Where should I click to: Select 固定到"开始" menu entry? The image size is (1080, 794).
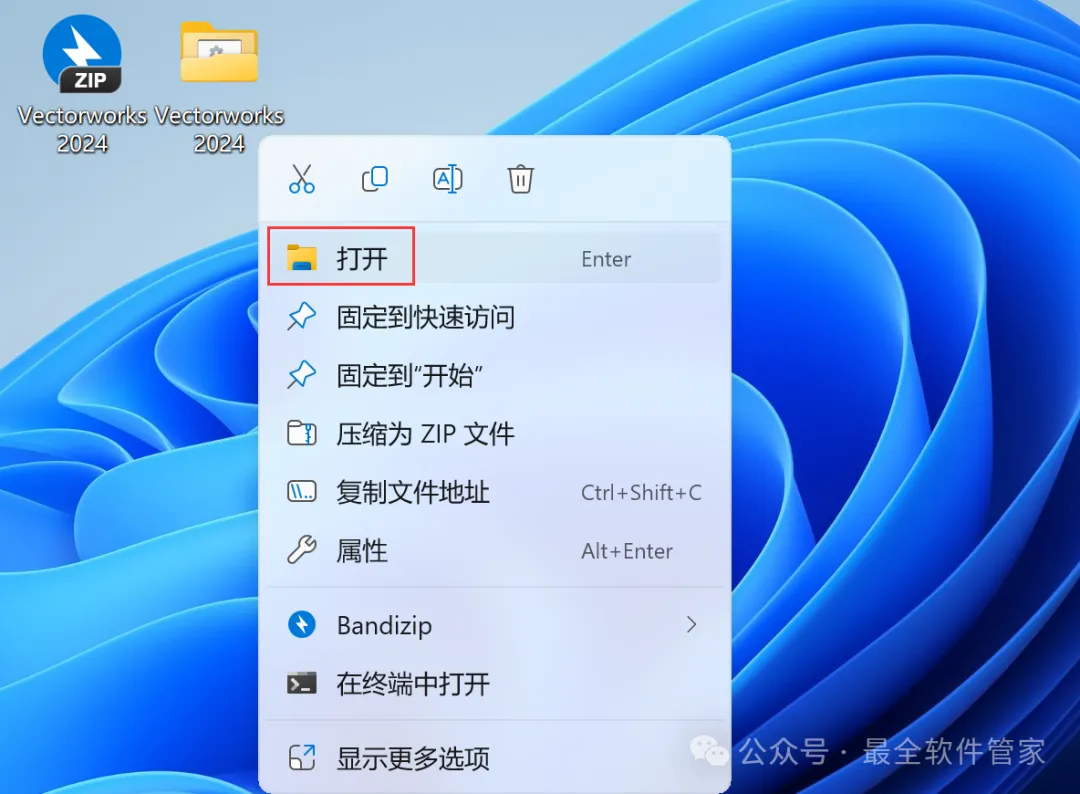pos(494,376)
